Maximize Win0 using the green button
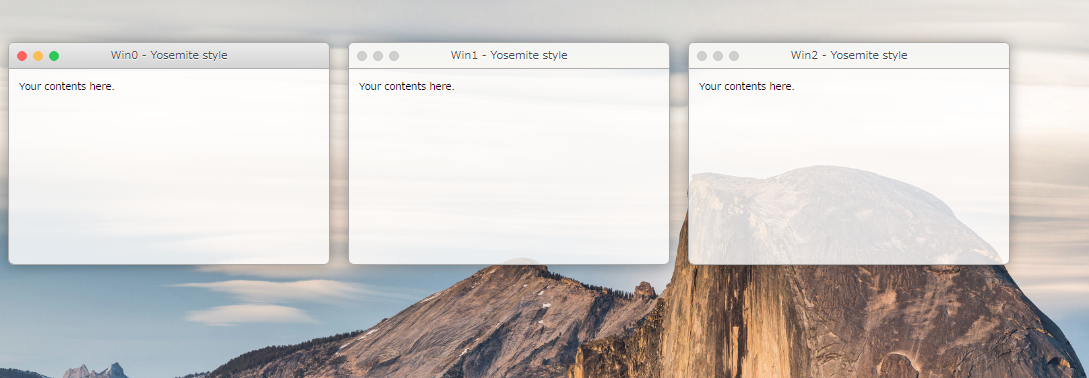Viewport: 1089px width, 378px height. coord(54,56)
